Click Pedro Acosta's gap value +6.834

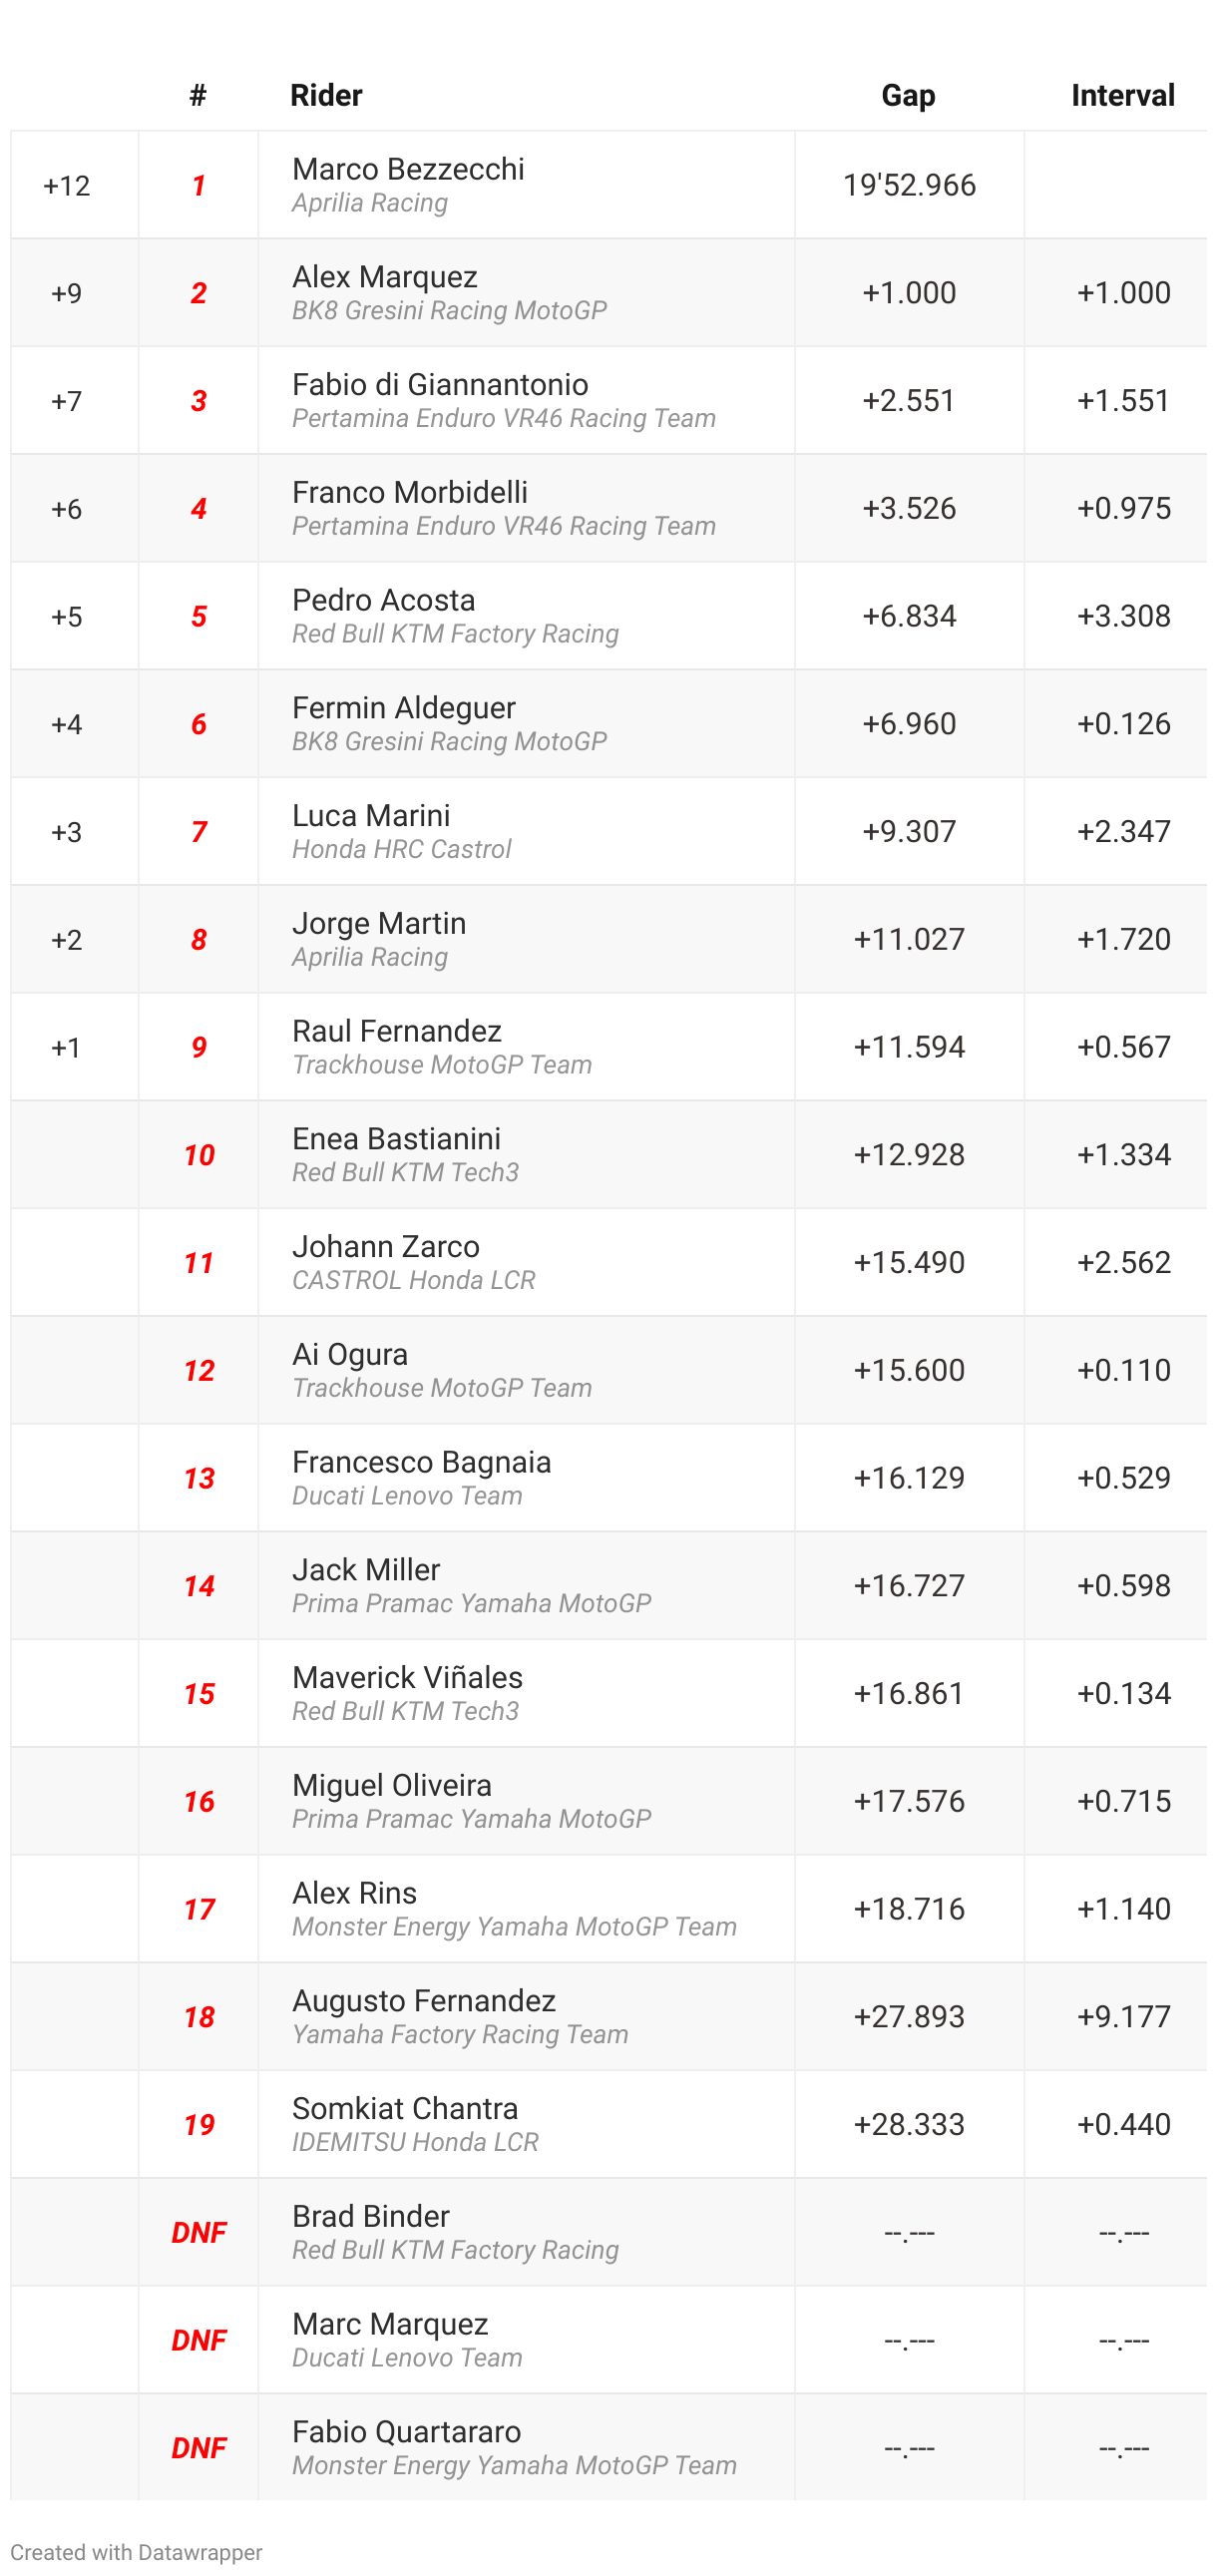click(x=909, y=615)
